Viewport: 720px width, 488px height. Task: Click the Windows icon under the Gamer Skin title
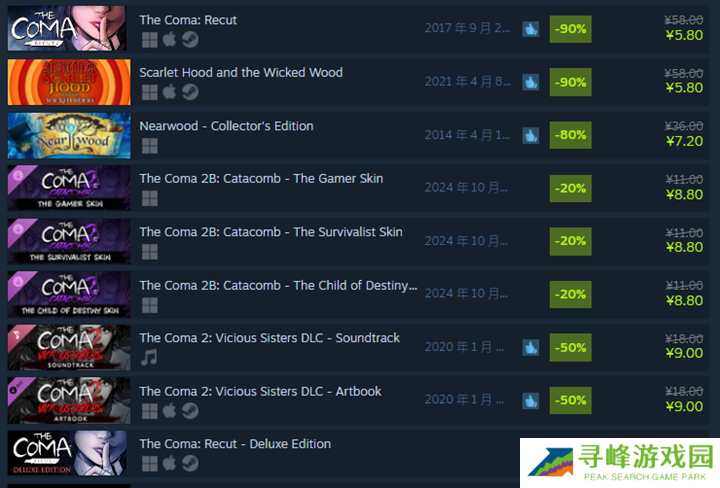tap(150, 198)
